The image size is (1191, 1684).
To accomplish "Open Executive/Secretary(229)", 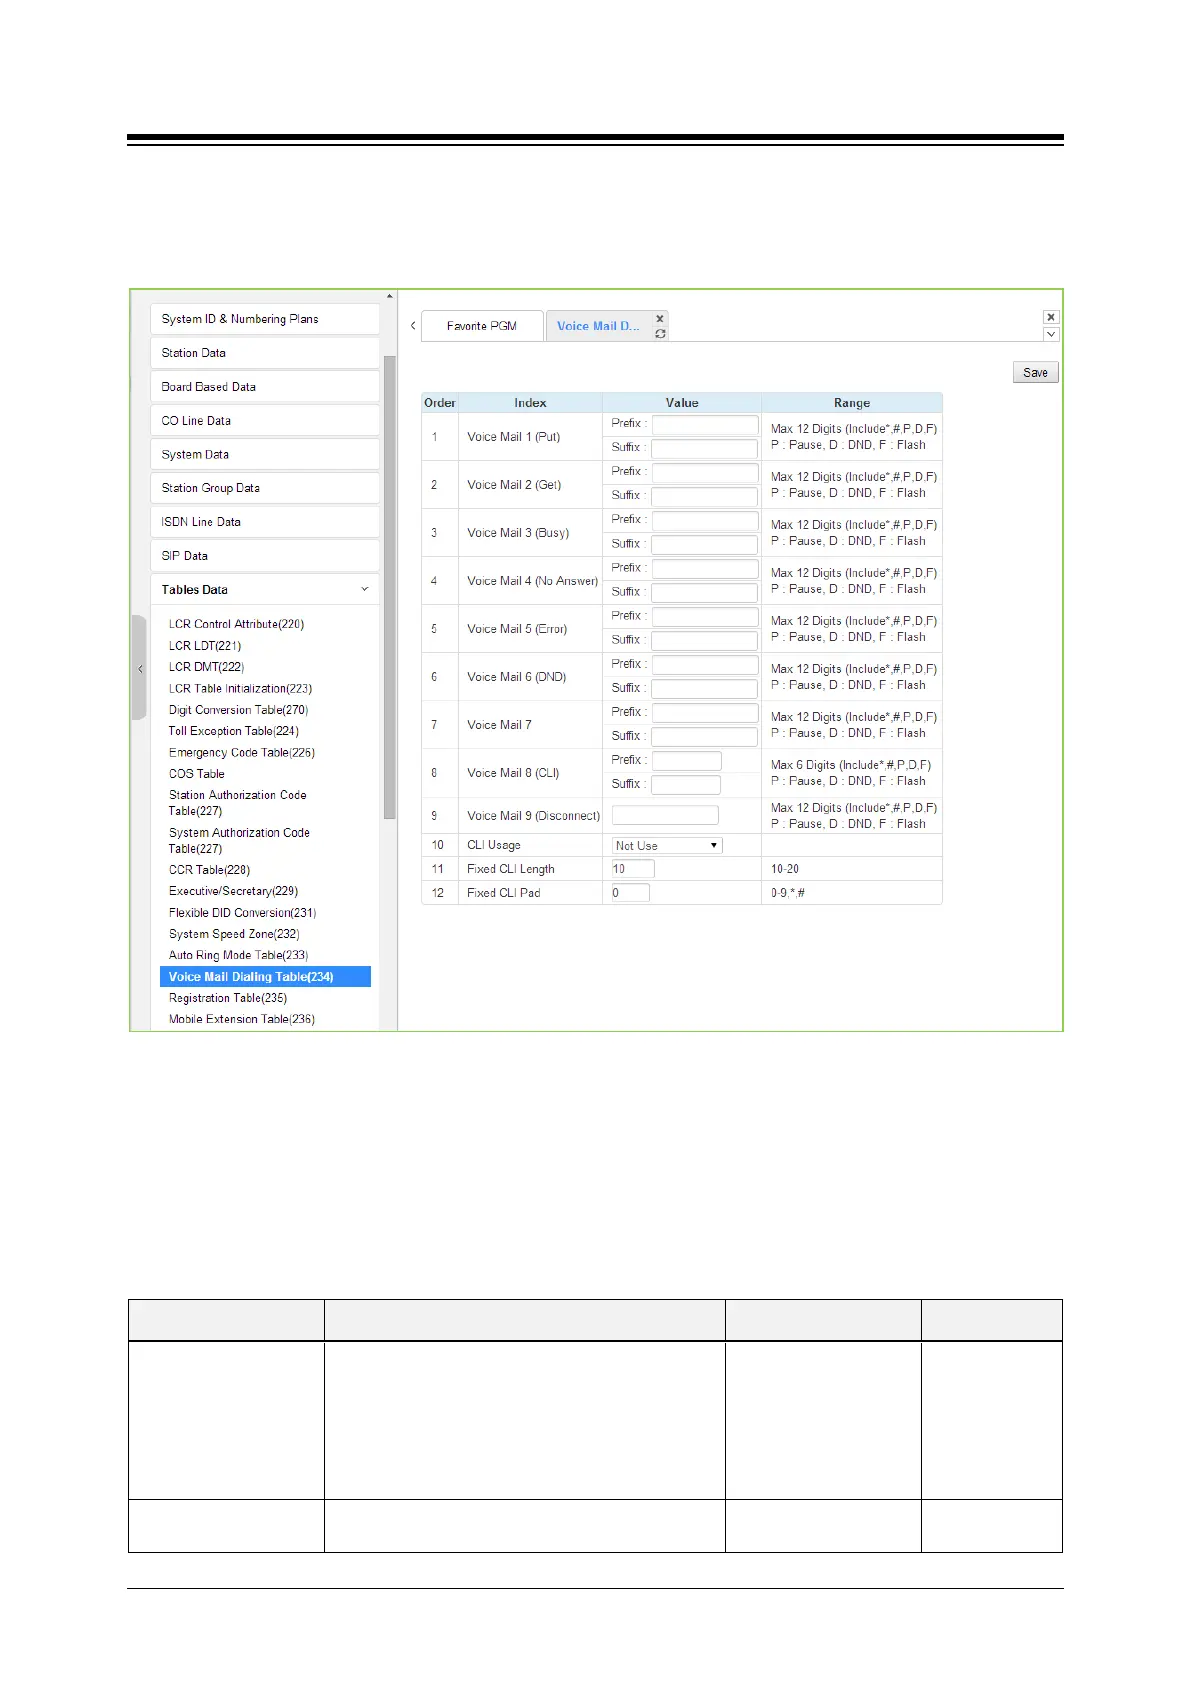I will click(x=233, y=891).
